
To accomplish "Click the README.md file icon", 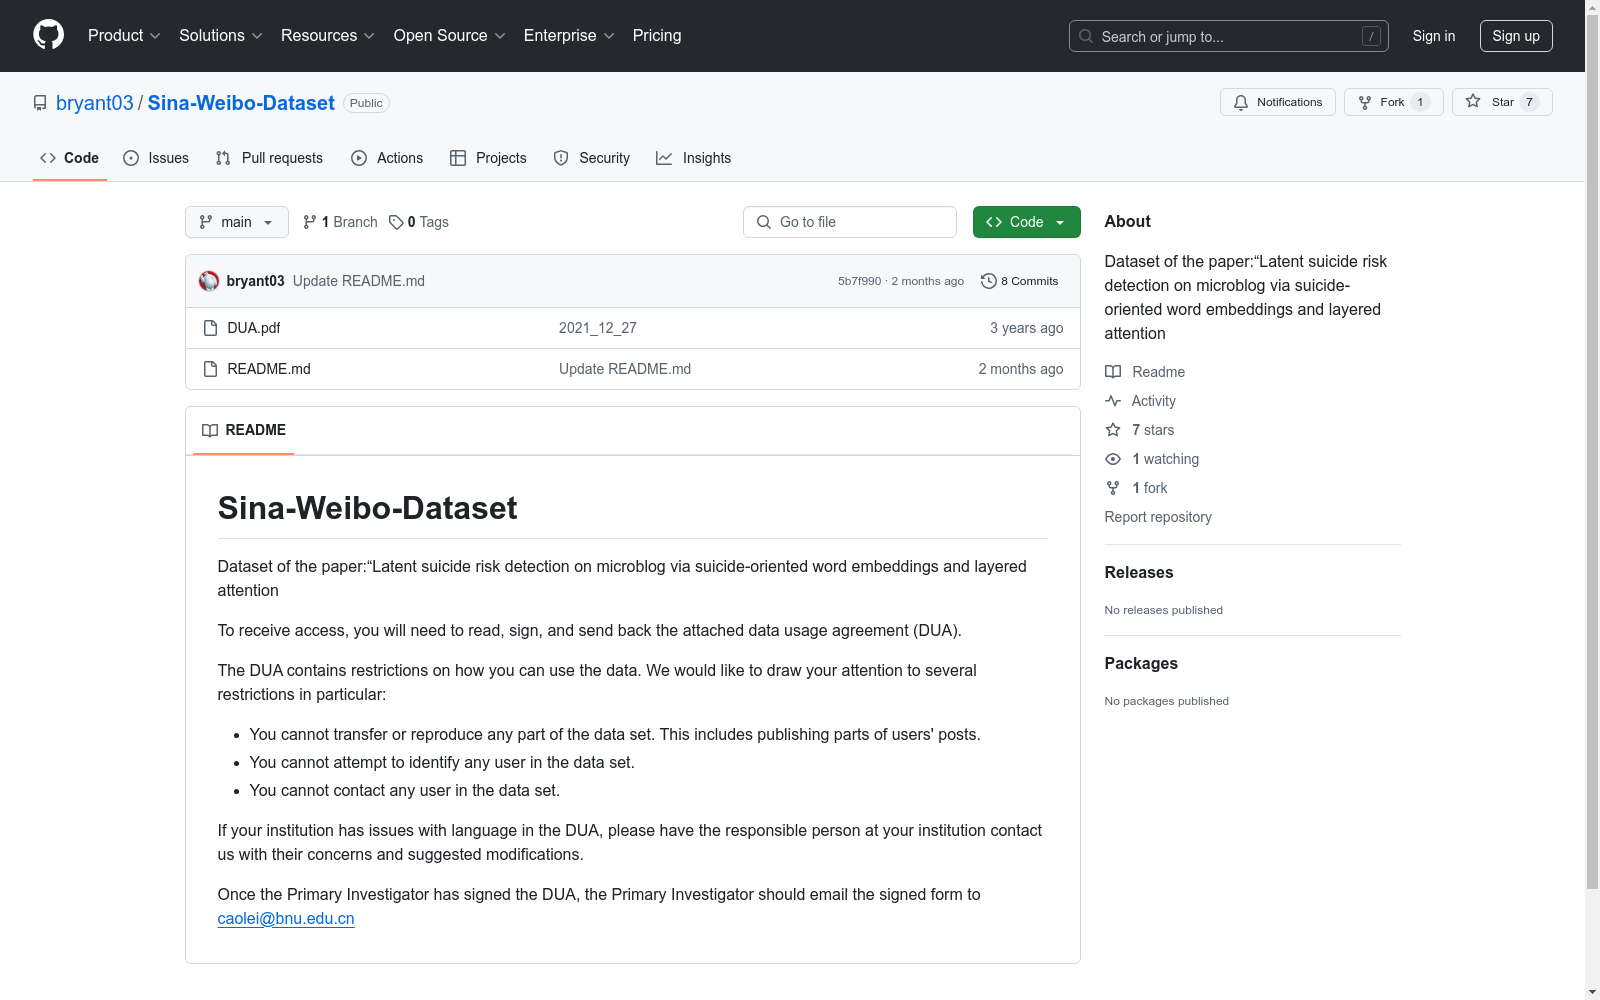I will click(x=210, y=369).
